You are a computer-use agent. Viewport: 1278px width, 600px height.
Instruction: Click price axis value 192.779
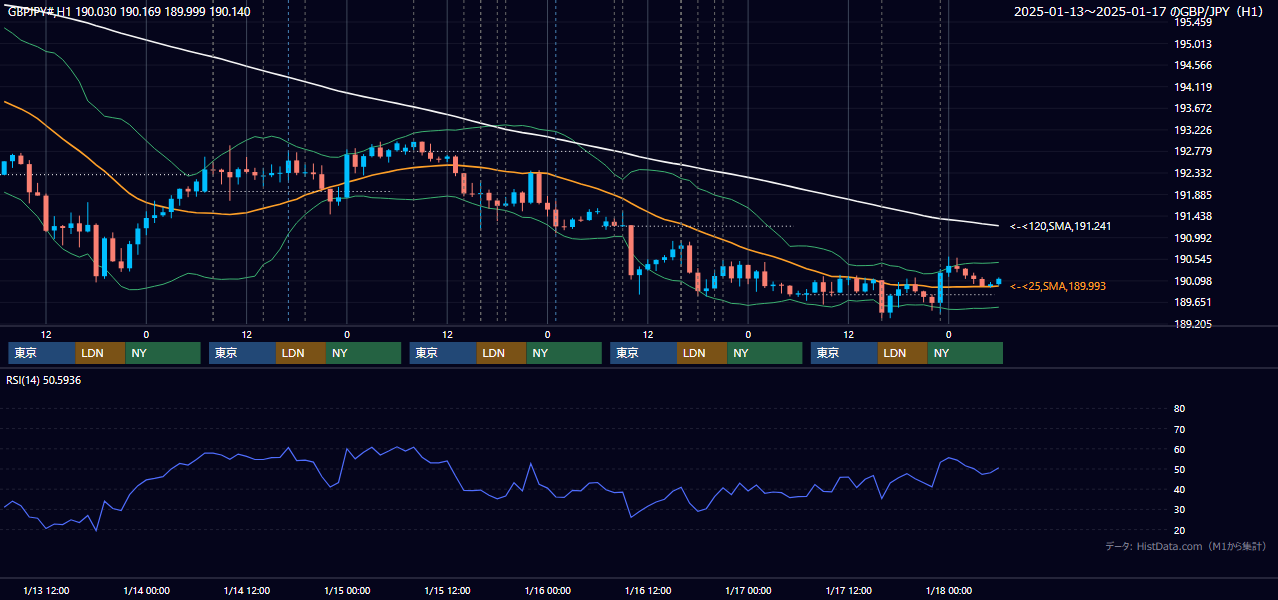(x=1193, y=151)
